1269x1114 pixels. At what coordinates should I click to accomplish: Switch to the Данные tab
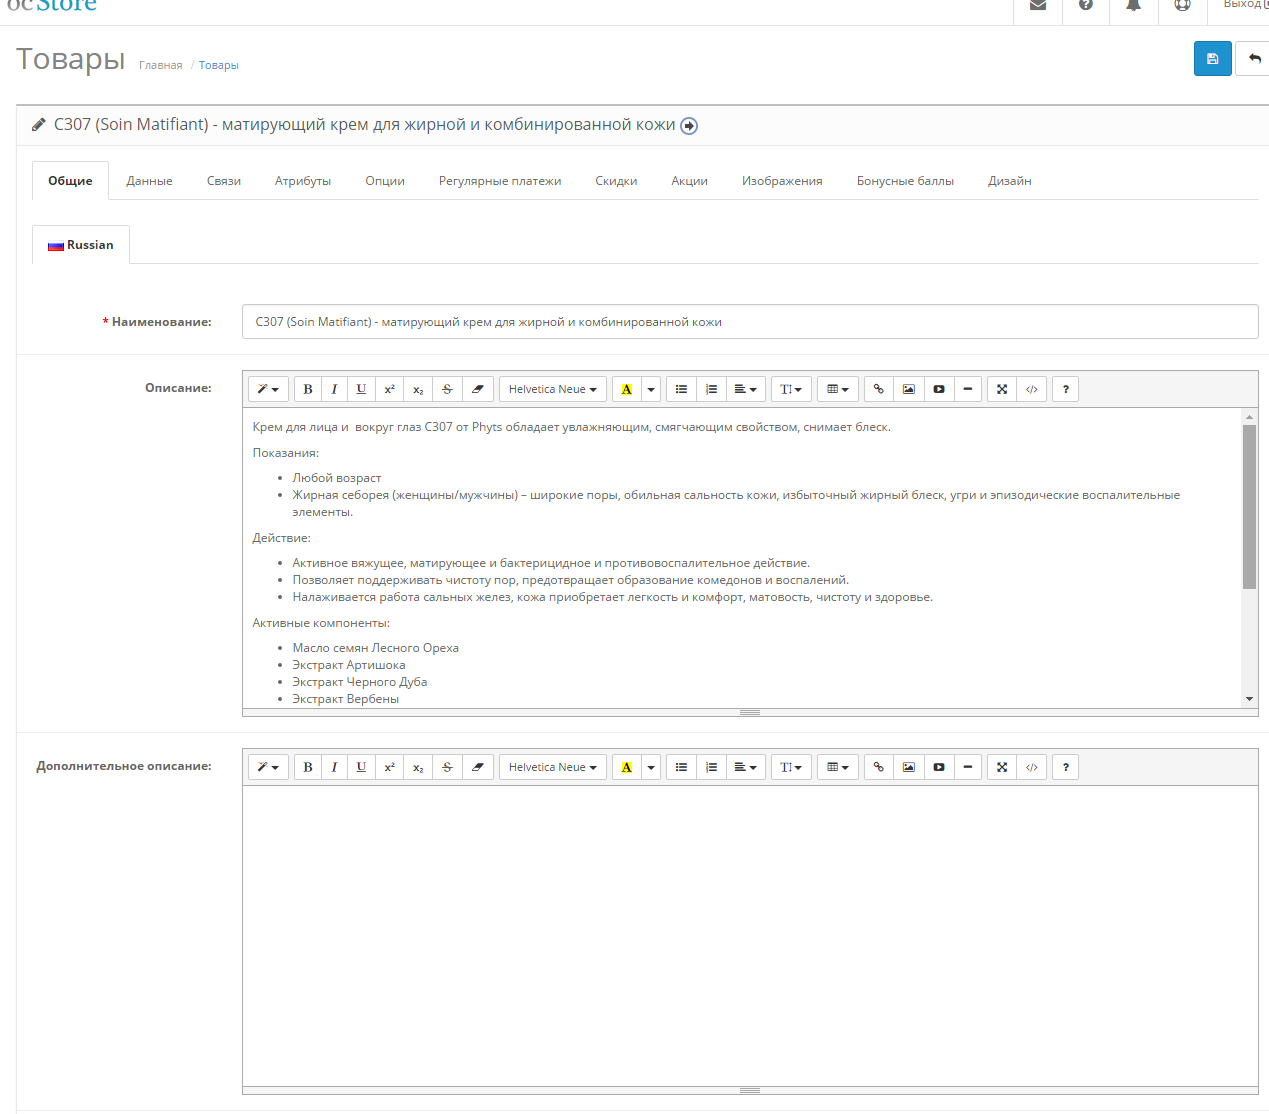pyautogui.click(x=149, y=181)
